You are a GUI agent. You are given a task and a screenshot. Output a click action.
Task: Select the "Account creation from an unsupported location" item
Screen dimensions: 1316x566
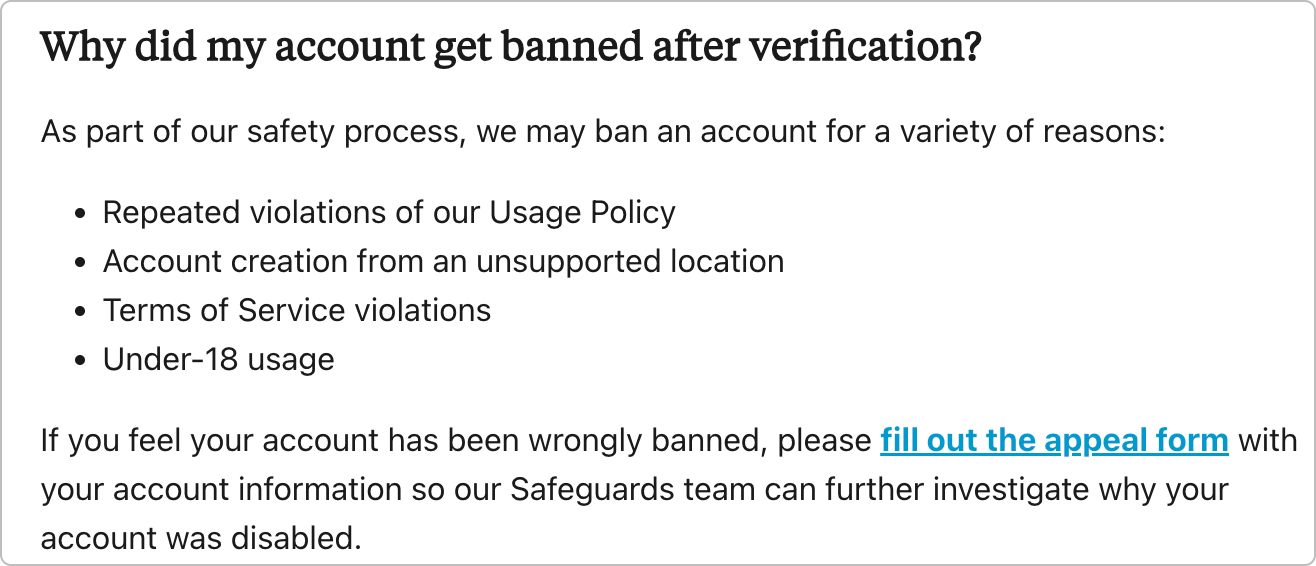point(443,261)
